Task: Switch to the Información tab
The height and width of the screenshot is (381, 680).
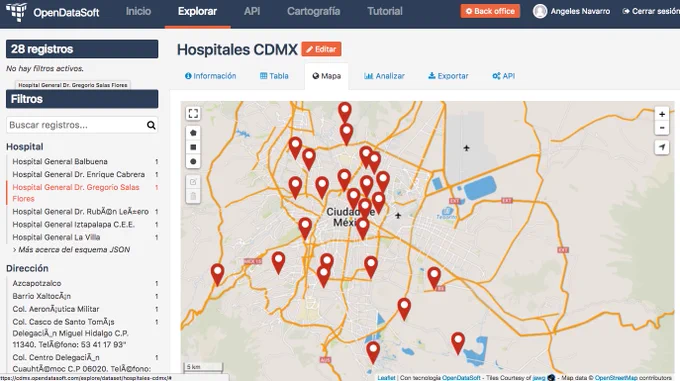Action: 210,76
